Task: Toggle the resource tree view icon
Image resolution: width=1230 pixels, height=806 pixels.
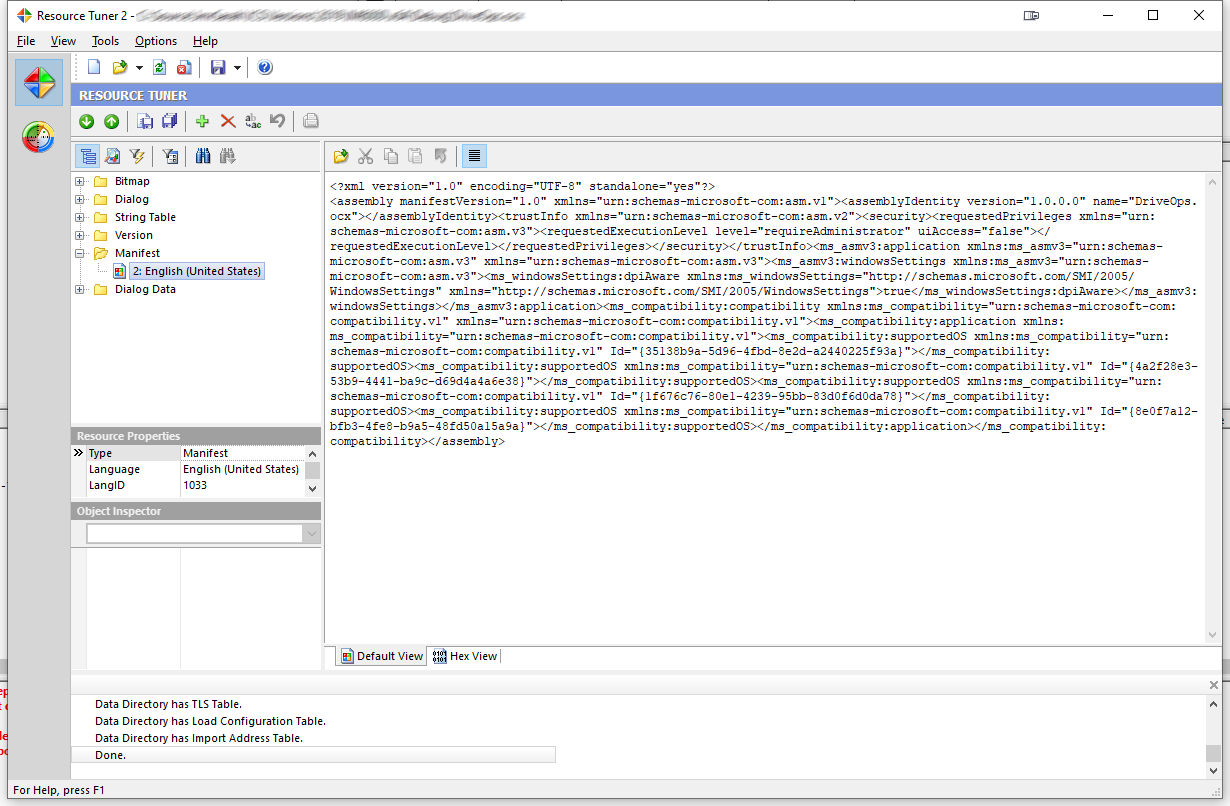Action: [x=88, y=156]
